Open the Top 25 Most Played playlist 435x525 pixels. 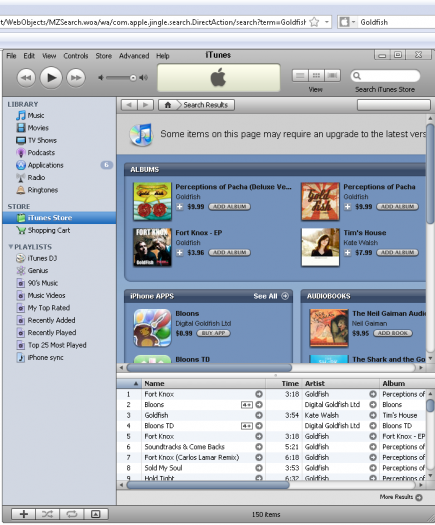(57, 345)
